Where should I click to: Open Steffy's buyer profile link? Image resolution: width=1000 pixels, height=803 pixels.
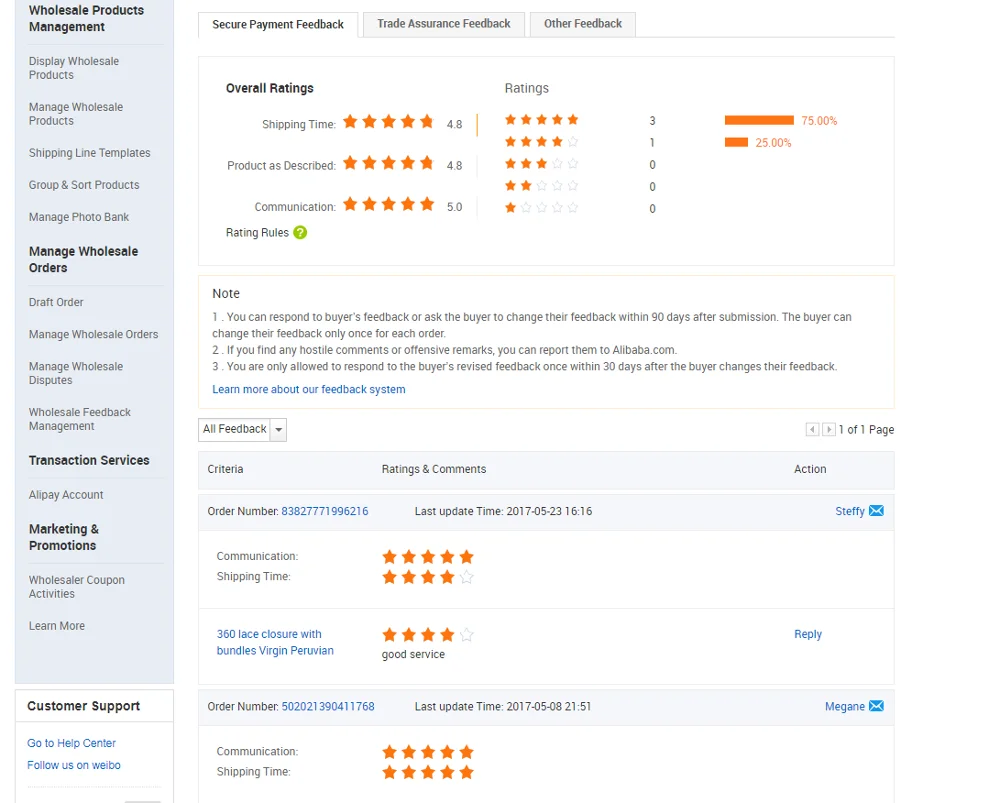(x=850, y=511)
